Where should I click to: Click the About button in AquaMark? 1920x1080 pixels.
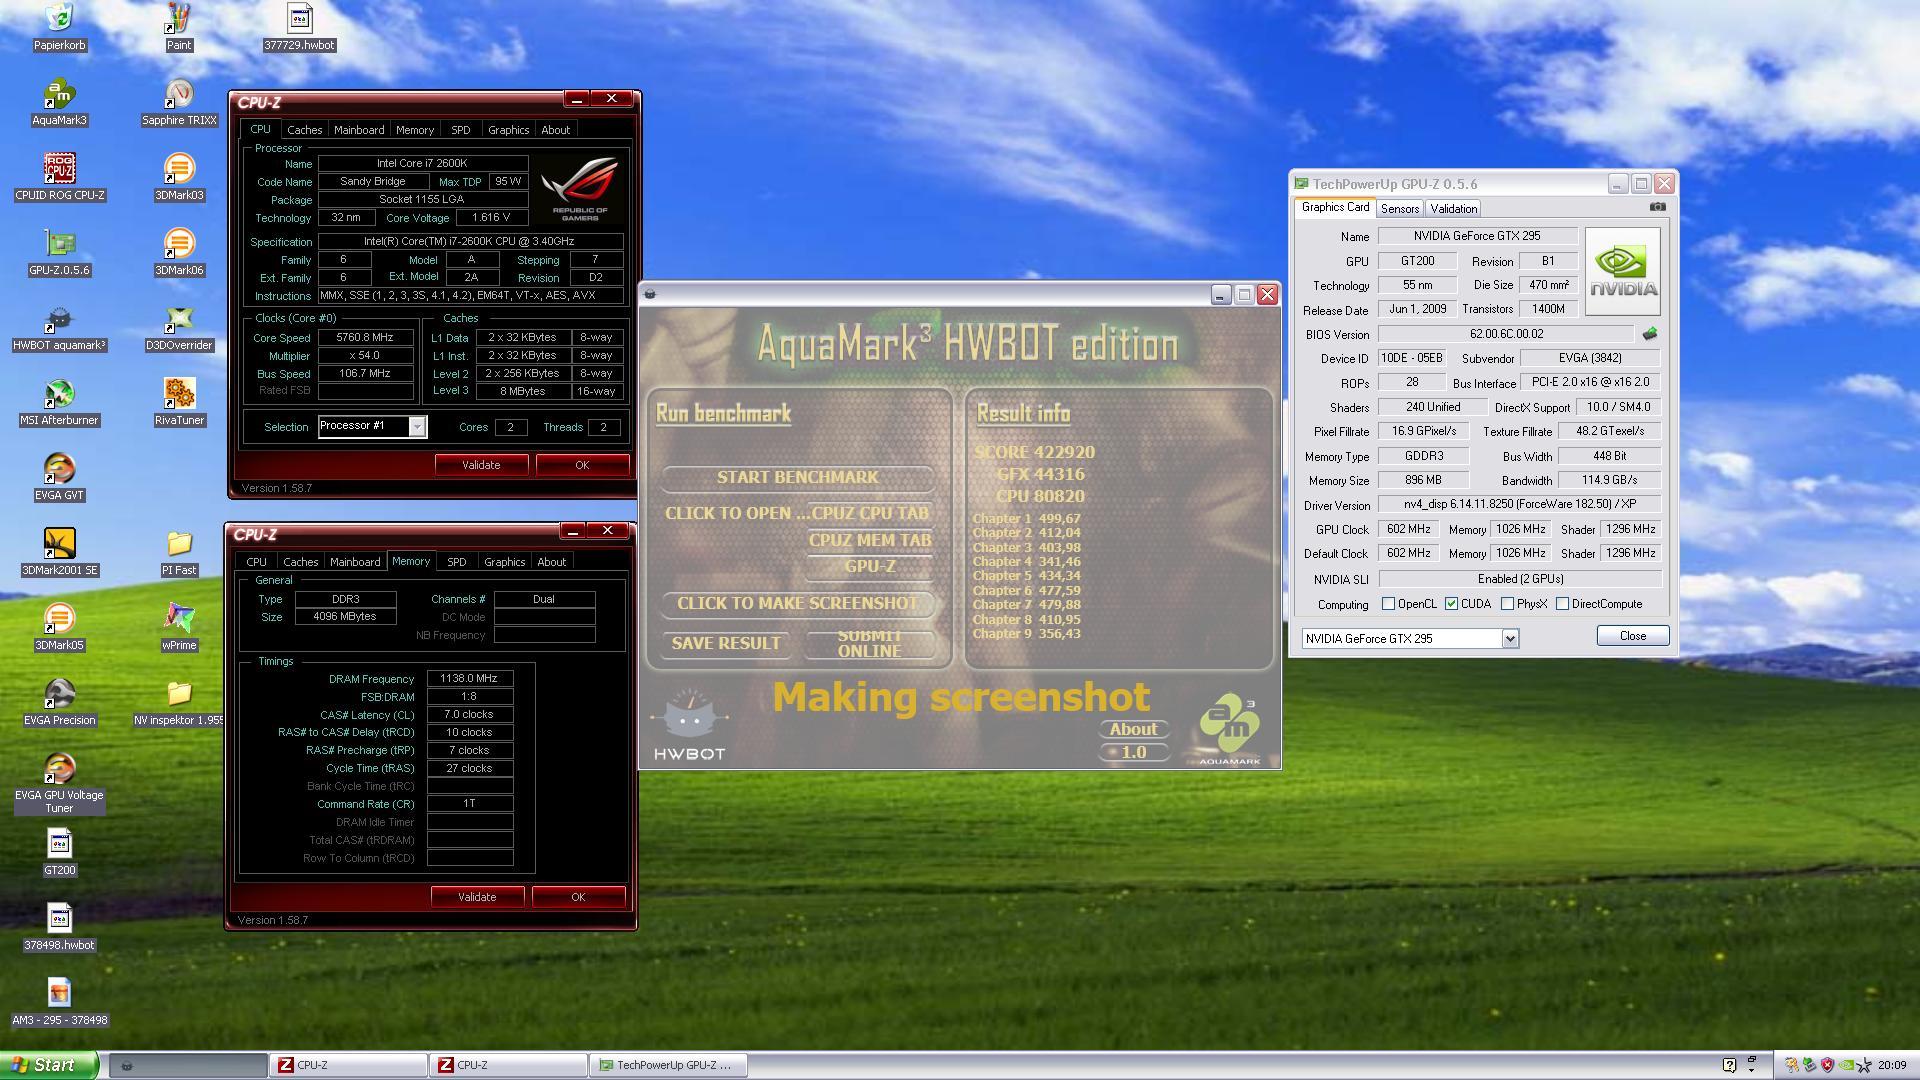click(x=1133, y=729)
